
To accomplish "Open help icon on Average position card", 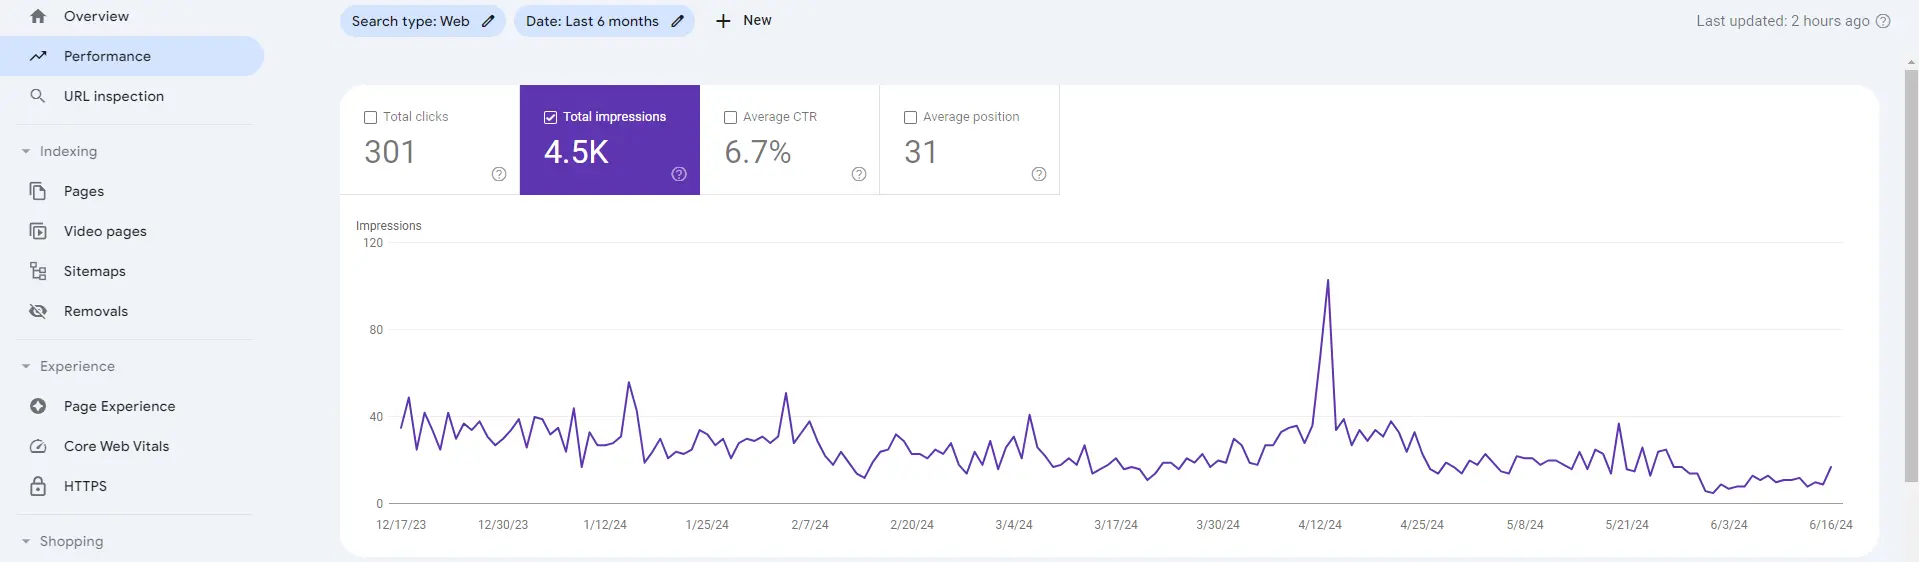I will pyautogui.click(x=1039, y=174).
